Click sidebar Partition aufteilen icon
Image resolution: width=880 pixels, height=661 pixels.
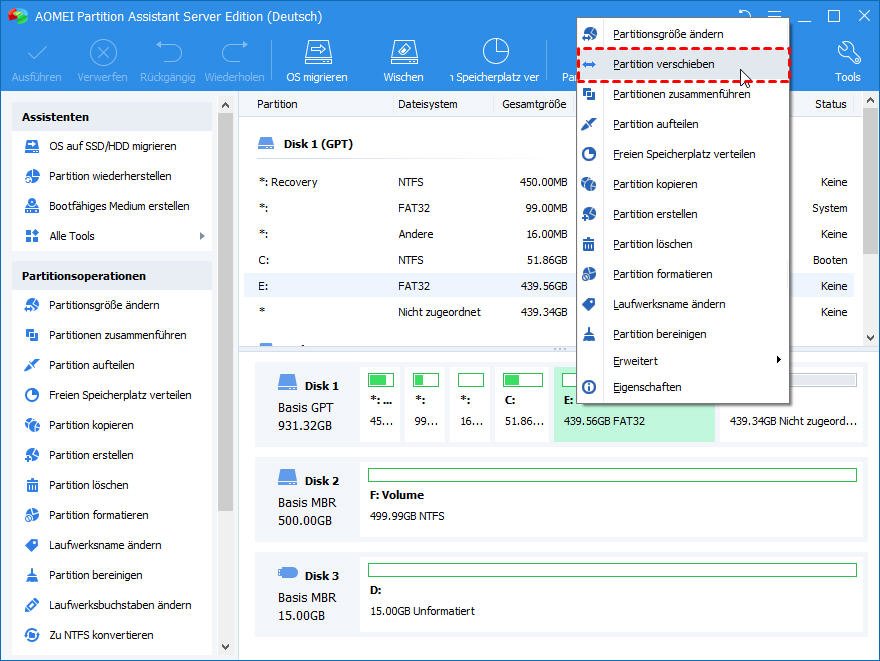pos(32,365)
